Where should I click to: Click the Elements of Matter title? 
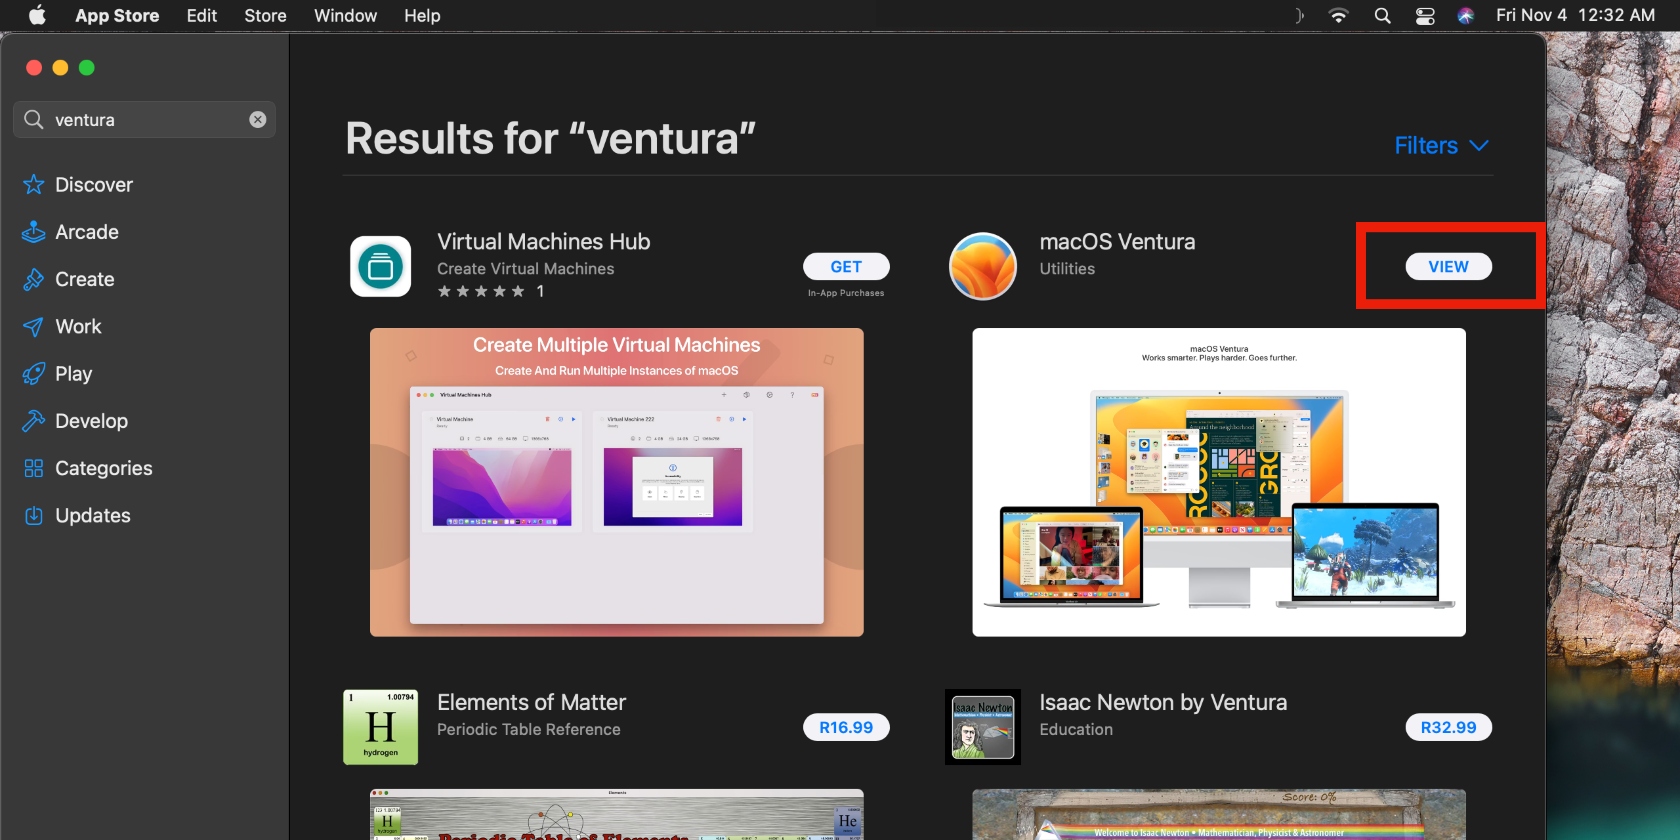click(532, 702)
